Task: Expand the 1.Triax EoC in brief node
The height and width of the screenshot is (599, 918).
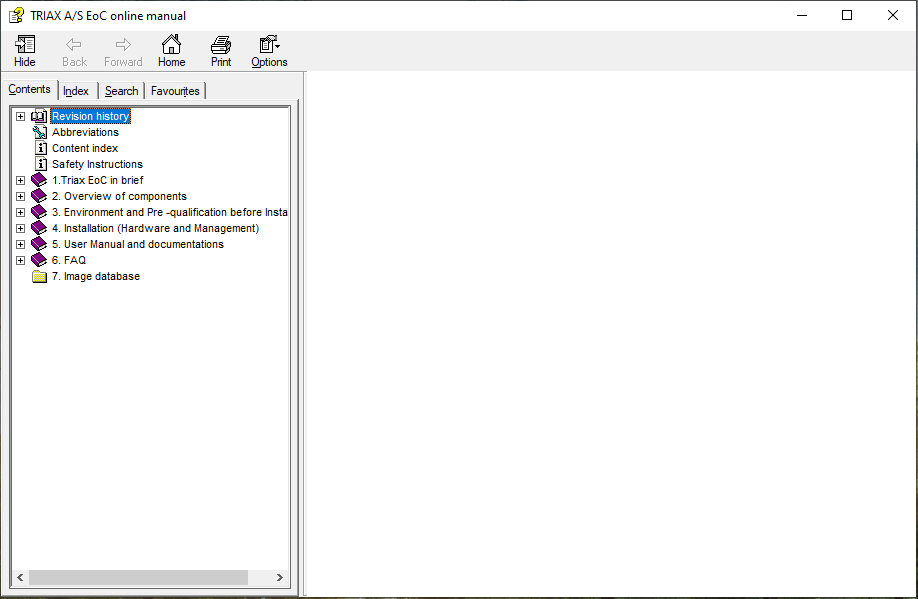Action: (20, 180)
